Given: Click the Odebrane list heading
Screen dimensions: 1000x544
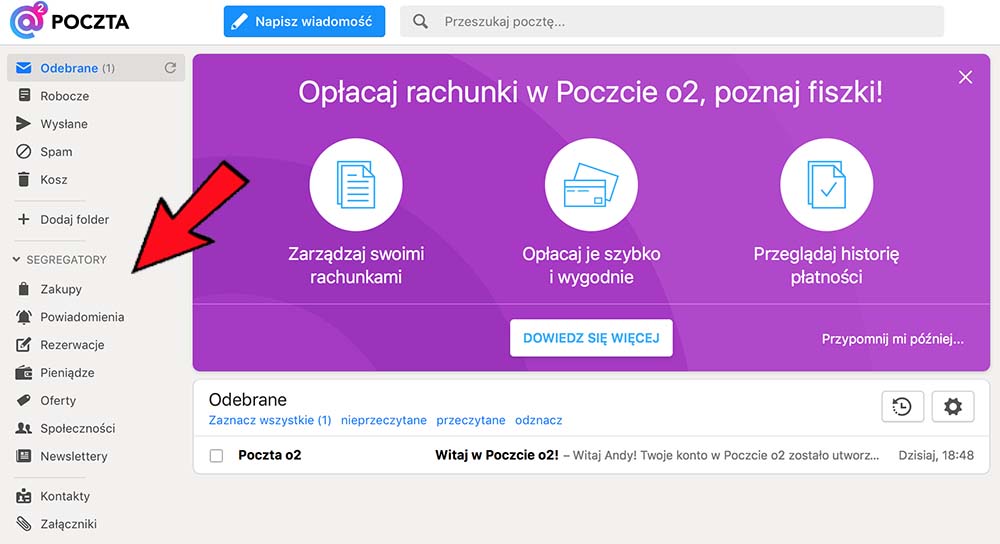Looking at the screenshot, I should coord(247,400).
